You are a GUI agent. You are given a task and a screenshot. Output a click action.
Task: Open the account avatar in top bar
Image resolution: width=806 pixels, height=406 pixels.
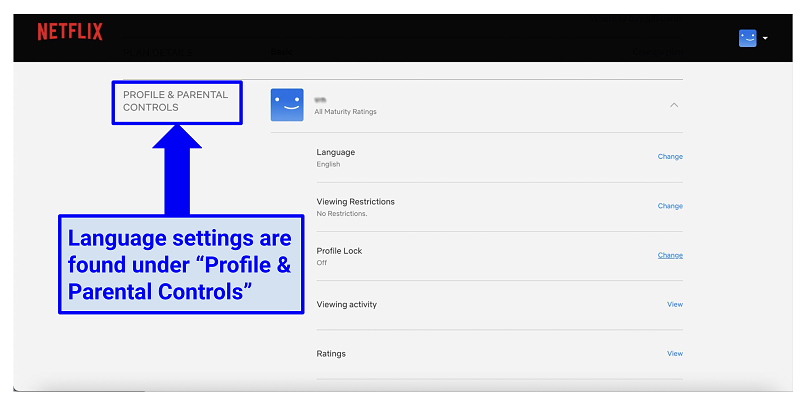point(748,38)
